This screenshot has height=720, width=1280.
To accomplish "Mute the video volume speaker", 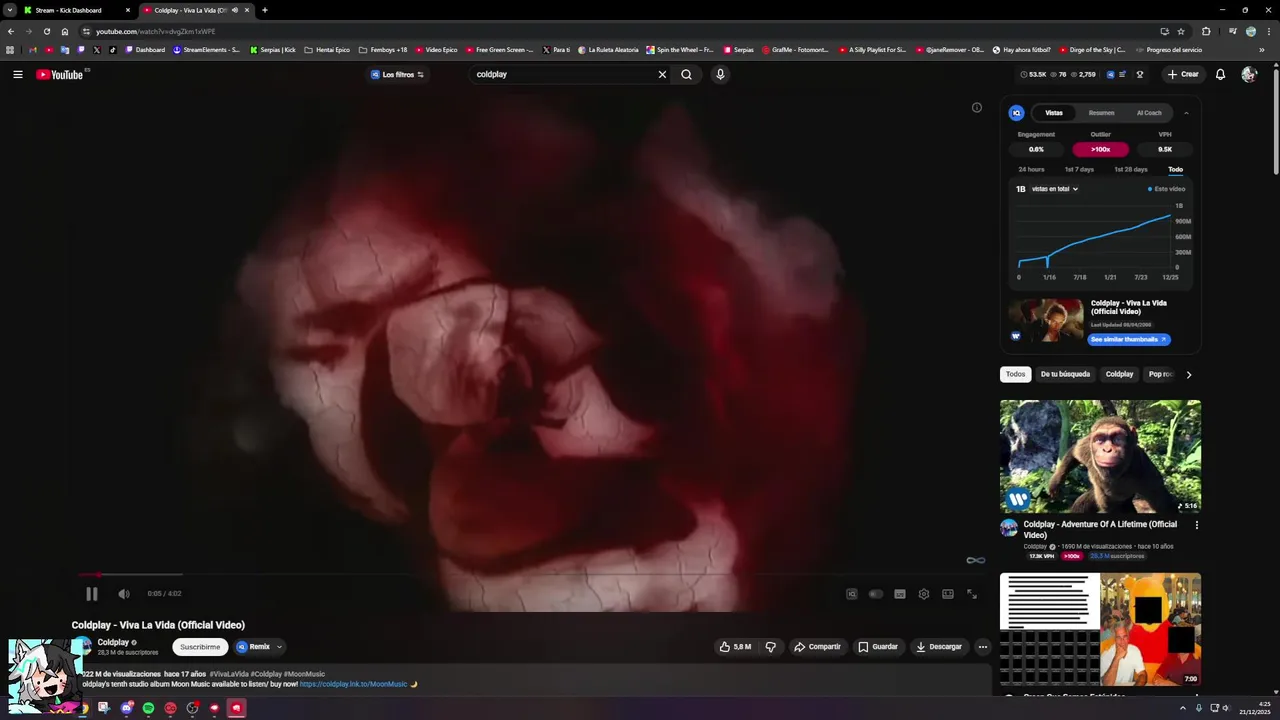I will [124, 594].
